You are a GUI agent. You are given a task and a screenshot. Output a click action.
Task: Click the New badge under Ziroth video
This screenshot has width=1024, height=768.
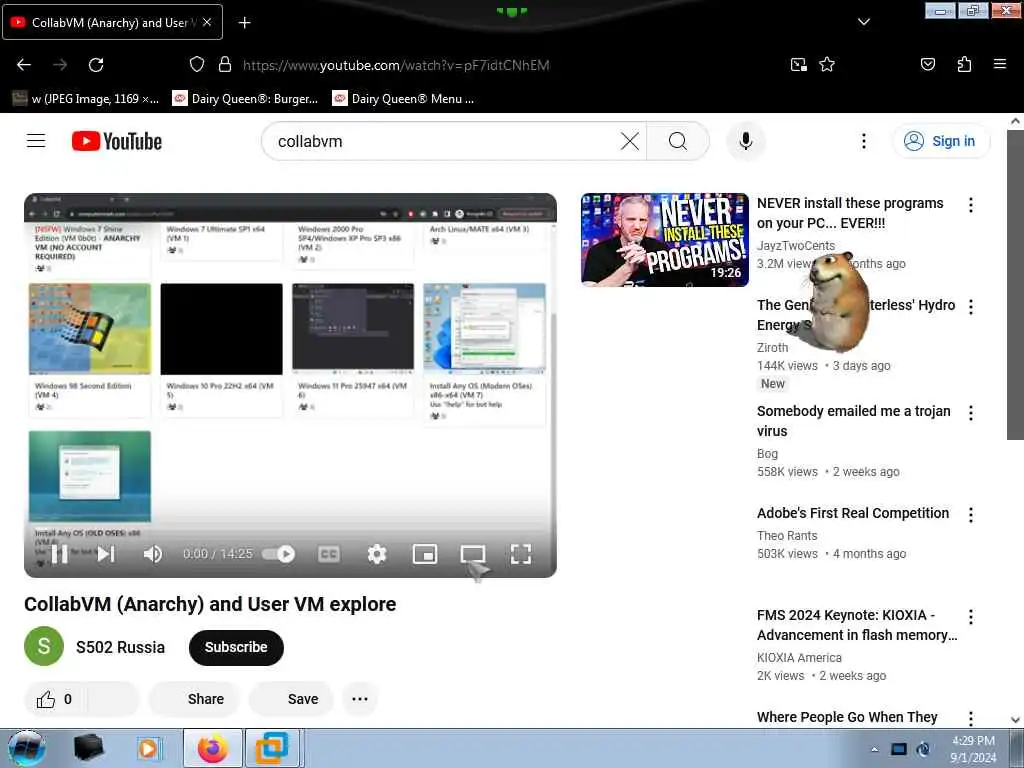(x=773, y=384)
